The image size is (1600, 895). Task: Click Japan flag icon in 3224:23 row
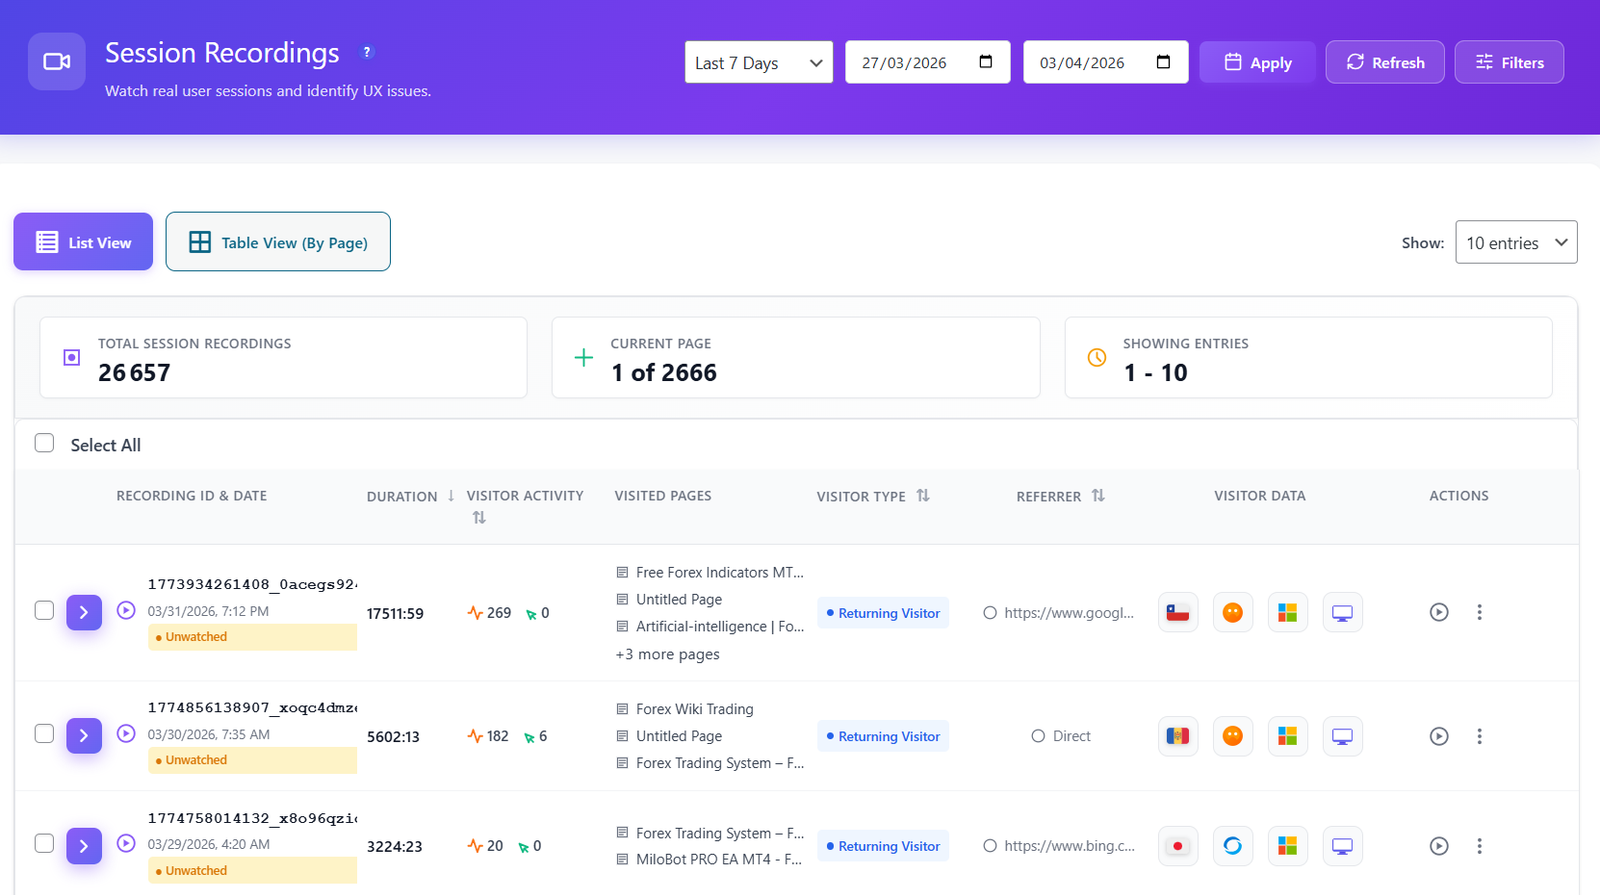click(1178, 846)
